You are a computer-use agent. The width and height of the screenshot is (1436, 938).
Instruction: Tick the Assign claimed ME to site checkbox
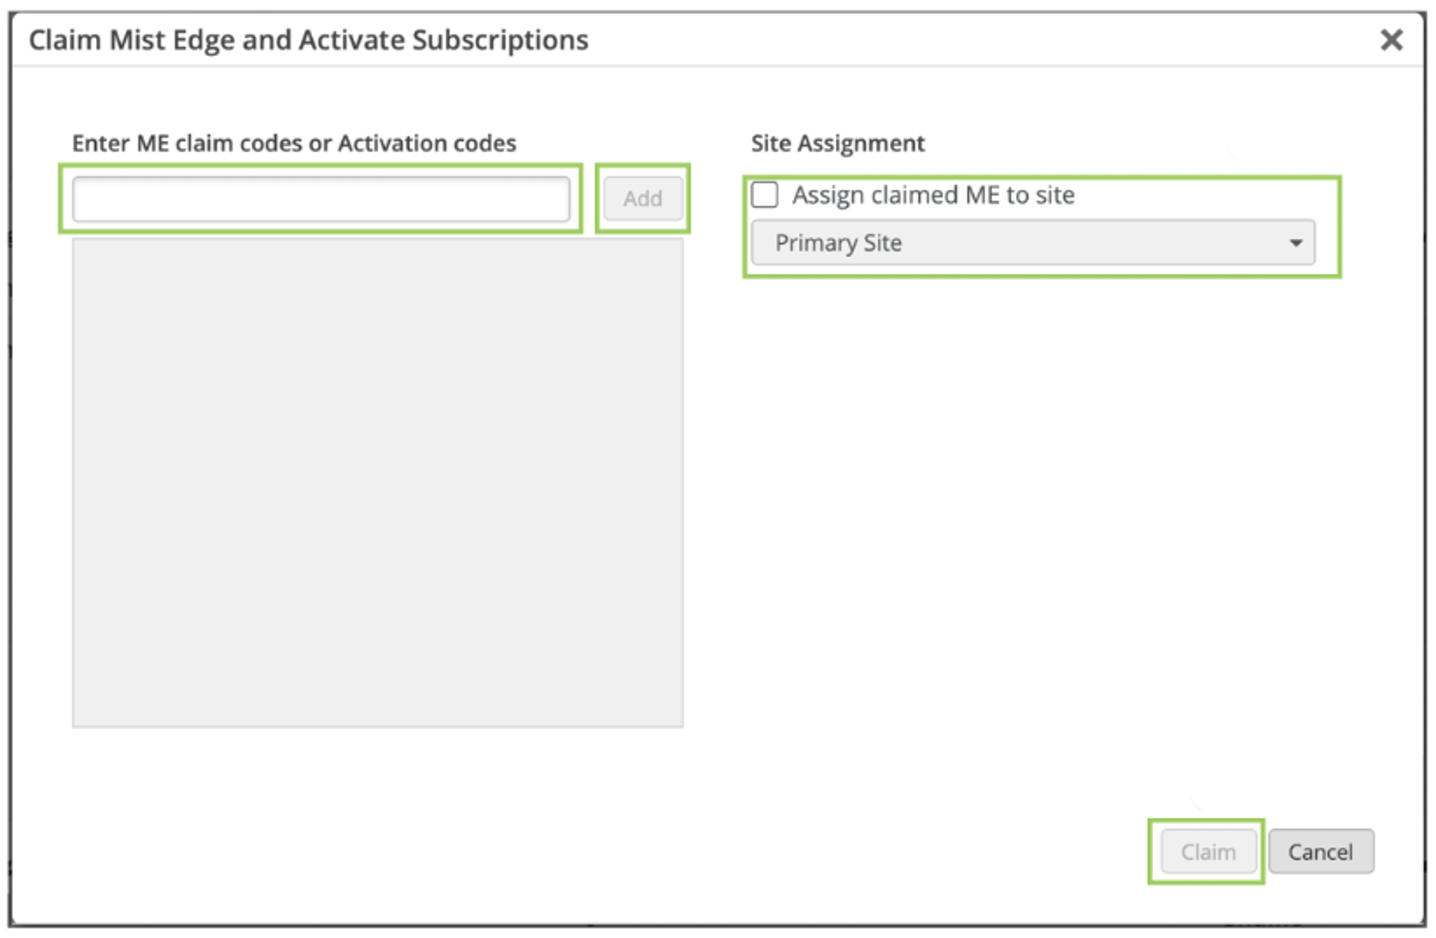pyautogui.click(x=765, y=195)
